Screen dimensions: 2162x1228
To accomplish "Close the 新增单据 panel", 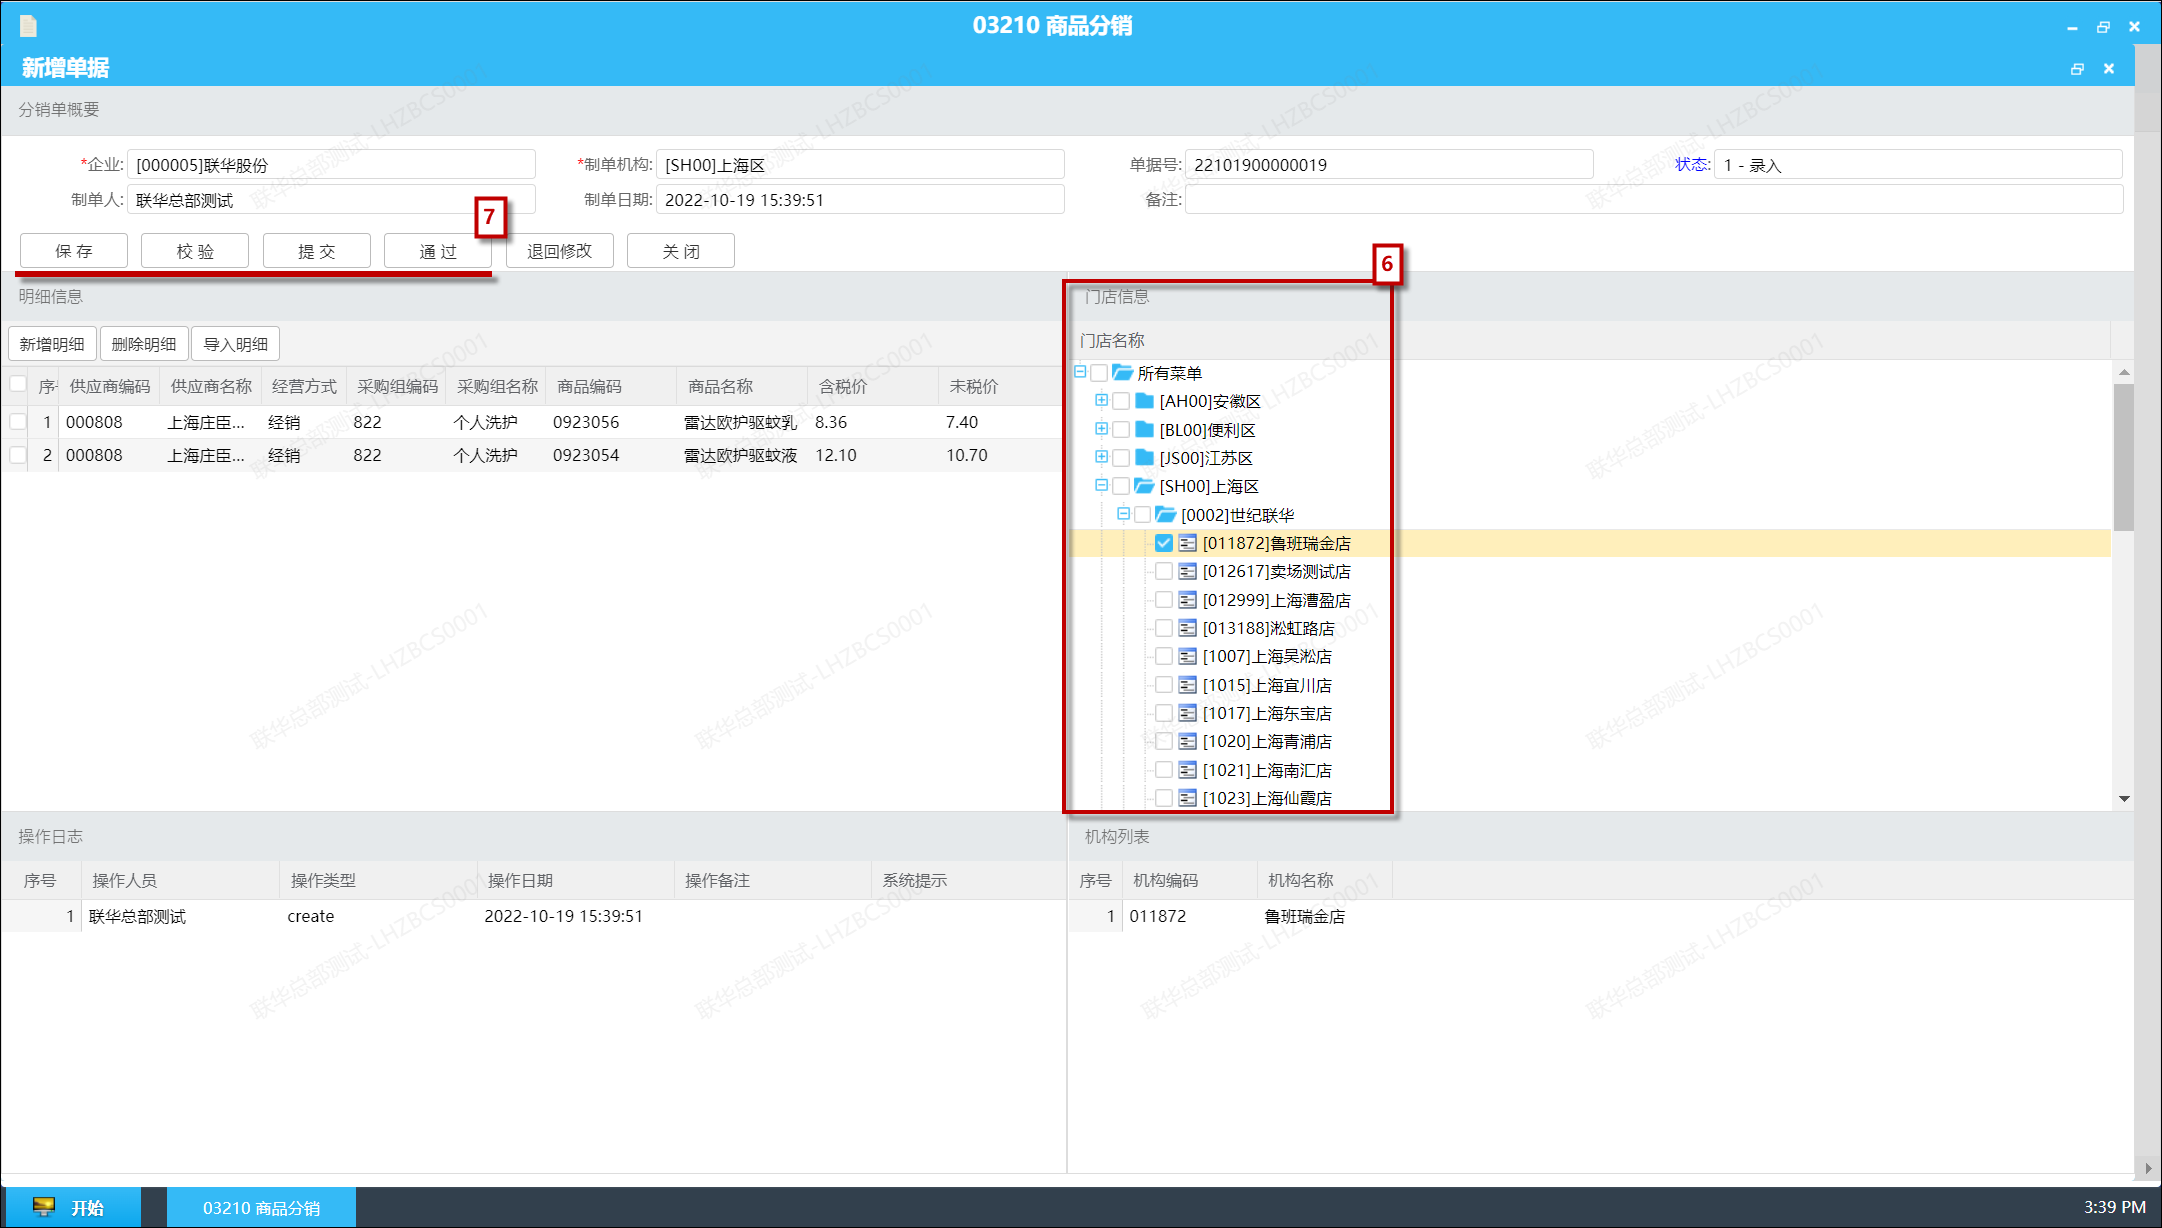I will (2109, 69).
